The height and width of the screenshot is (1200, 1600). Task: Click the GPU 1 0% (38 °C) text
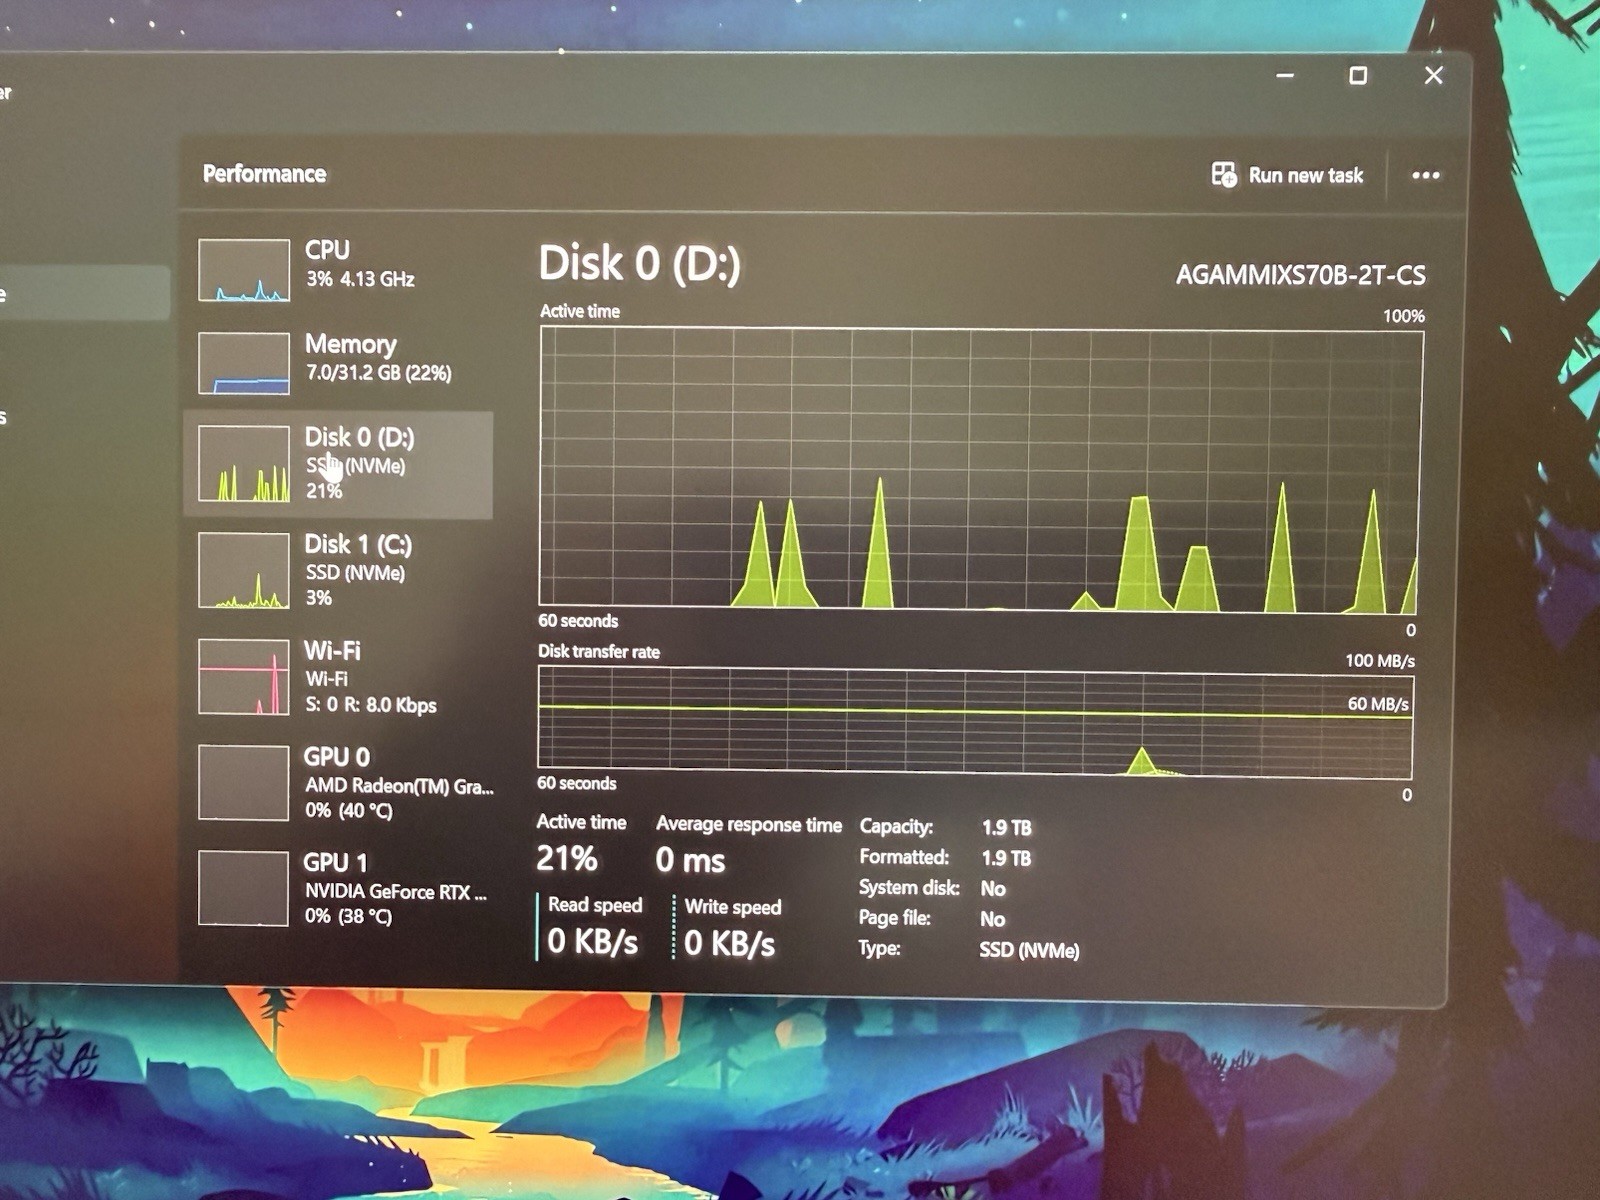point(349,916)
